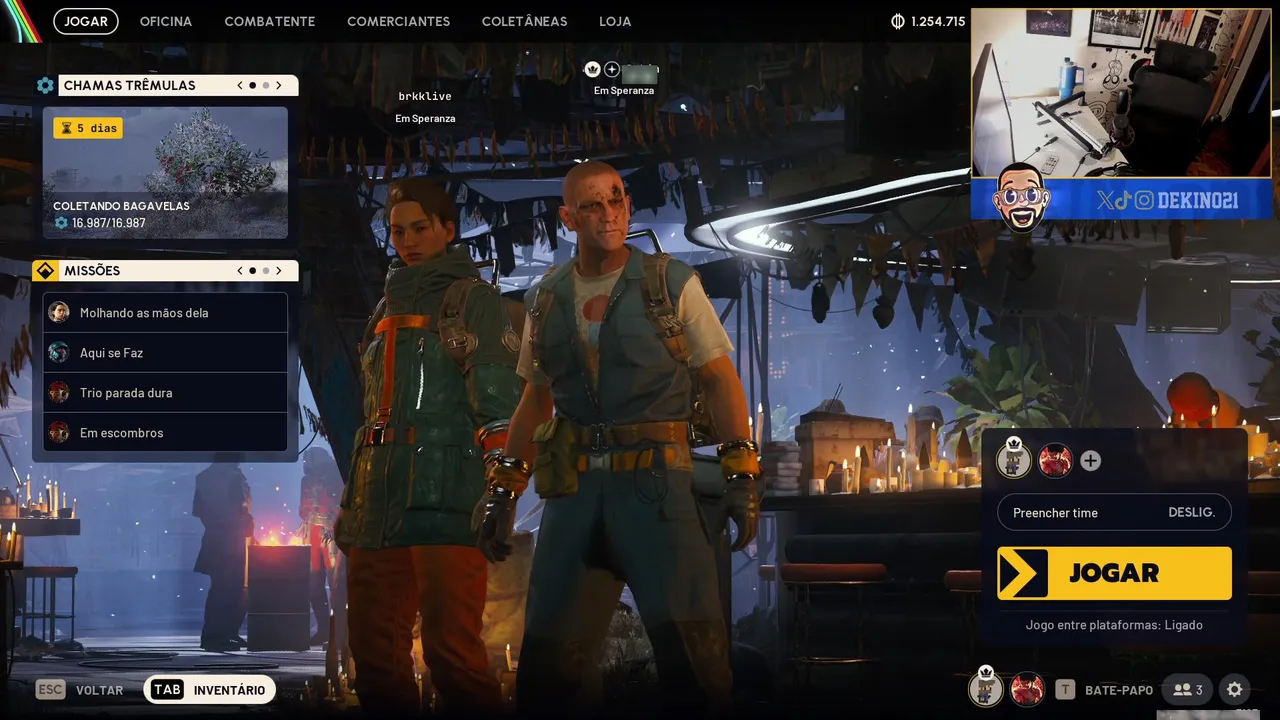
Task: Click trader portrait for Aqui se Faz
Action: tap(59, 352)
